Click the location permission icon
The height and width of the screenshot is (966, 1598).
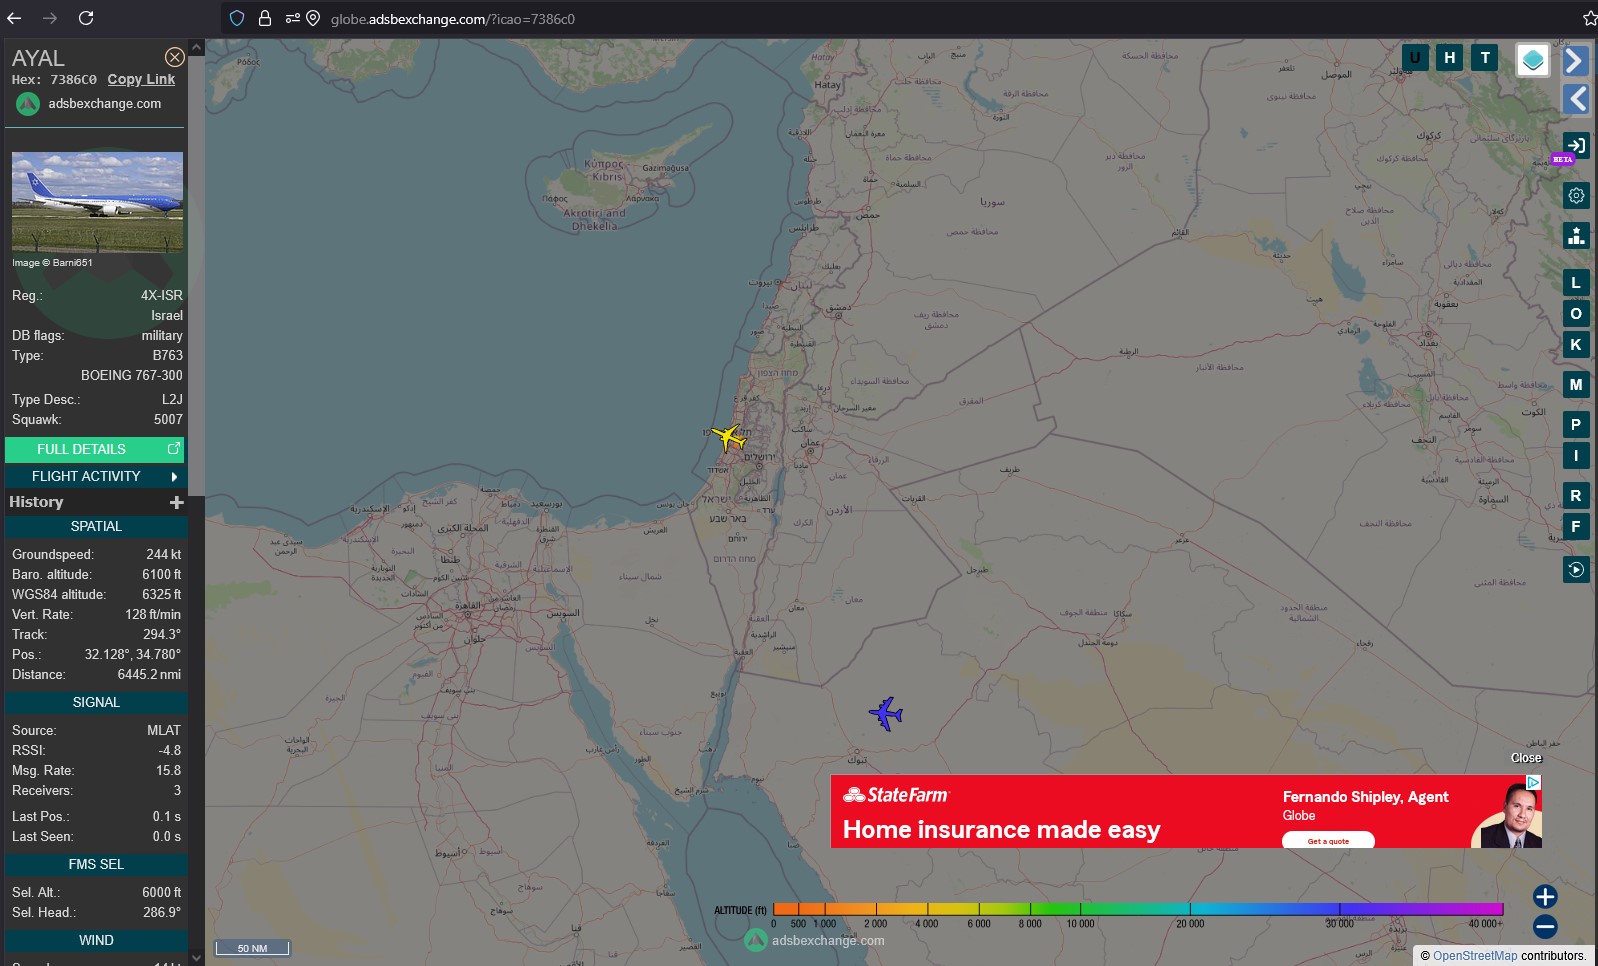click(313, 18)
